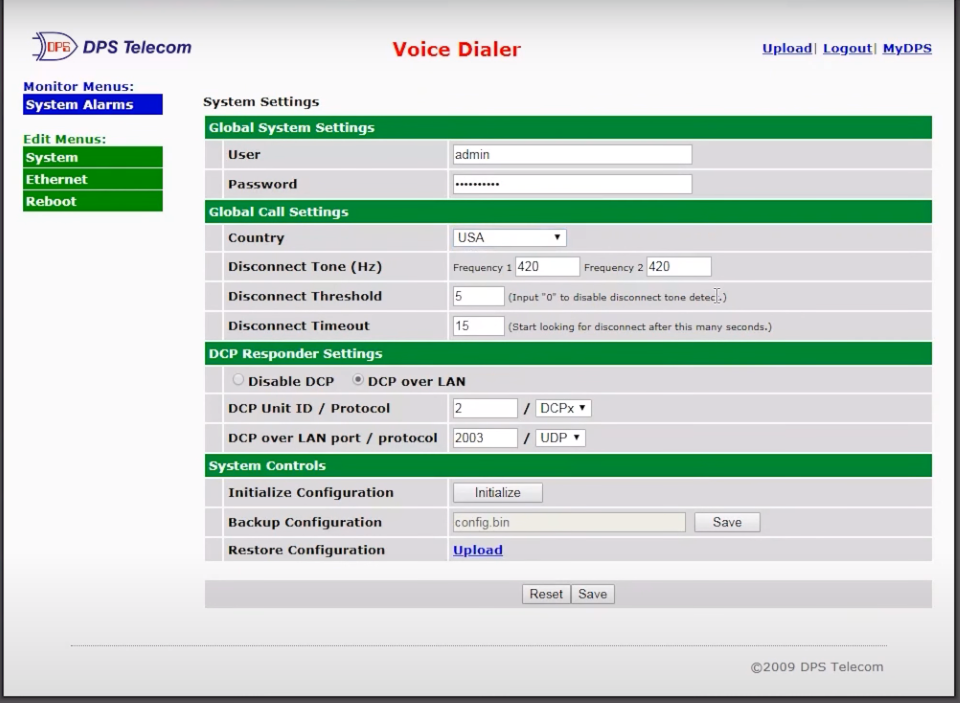
Task: Open the DCPx protocol dropdown
Action: [x=563, y=408]
